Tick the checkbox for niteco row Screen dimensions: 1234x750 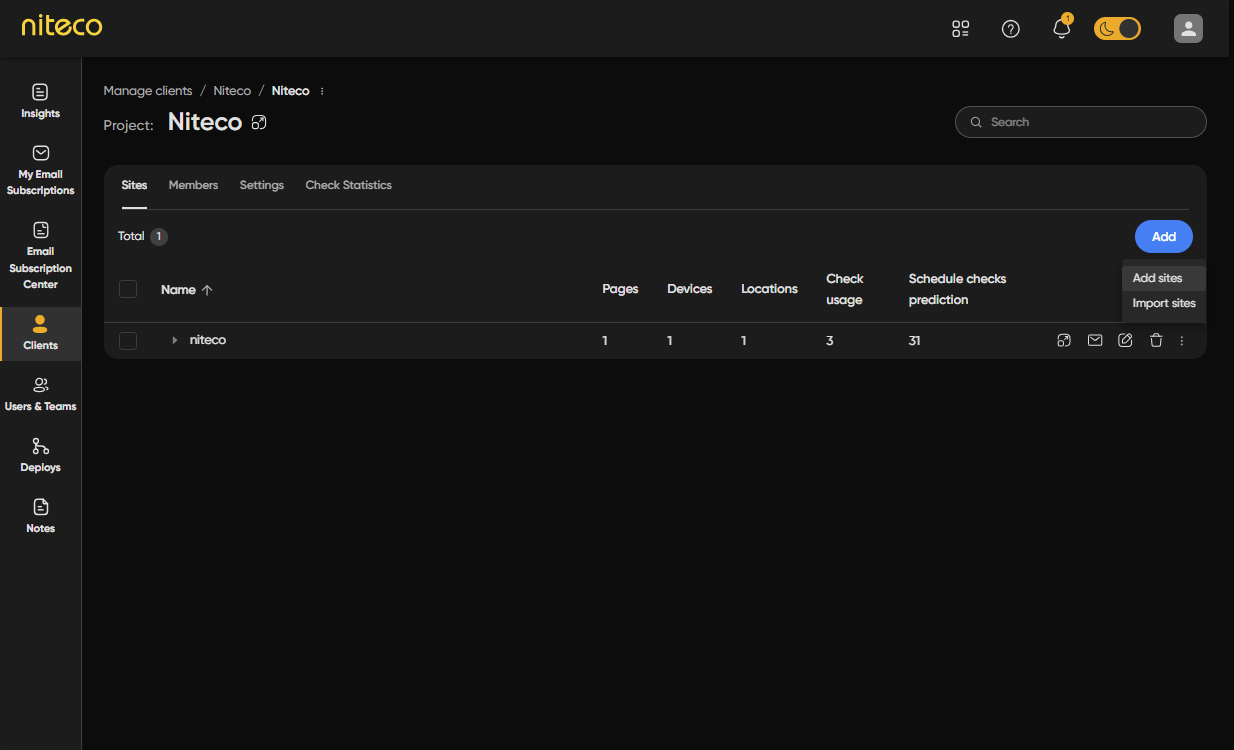click(128, 341)
